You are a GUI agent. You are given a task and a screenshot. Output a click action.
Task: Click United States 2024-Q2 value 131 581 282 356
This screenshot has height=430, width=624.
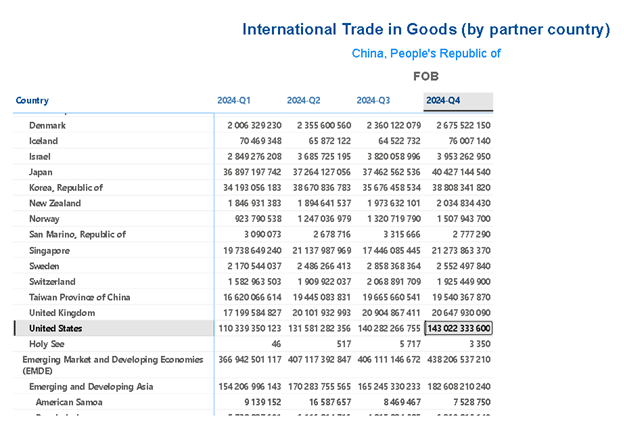coord(320,328)
